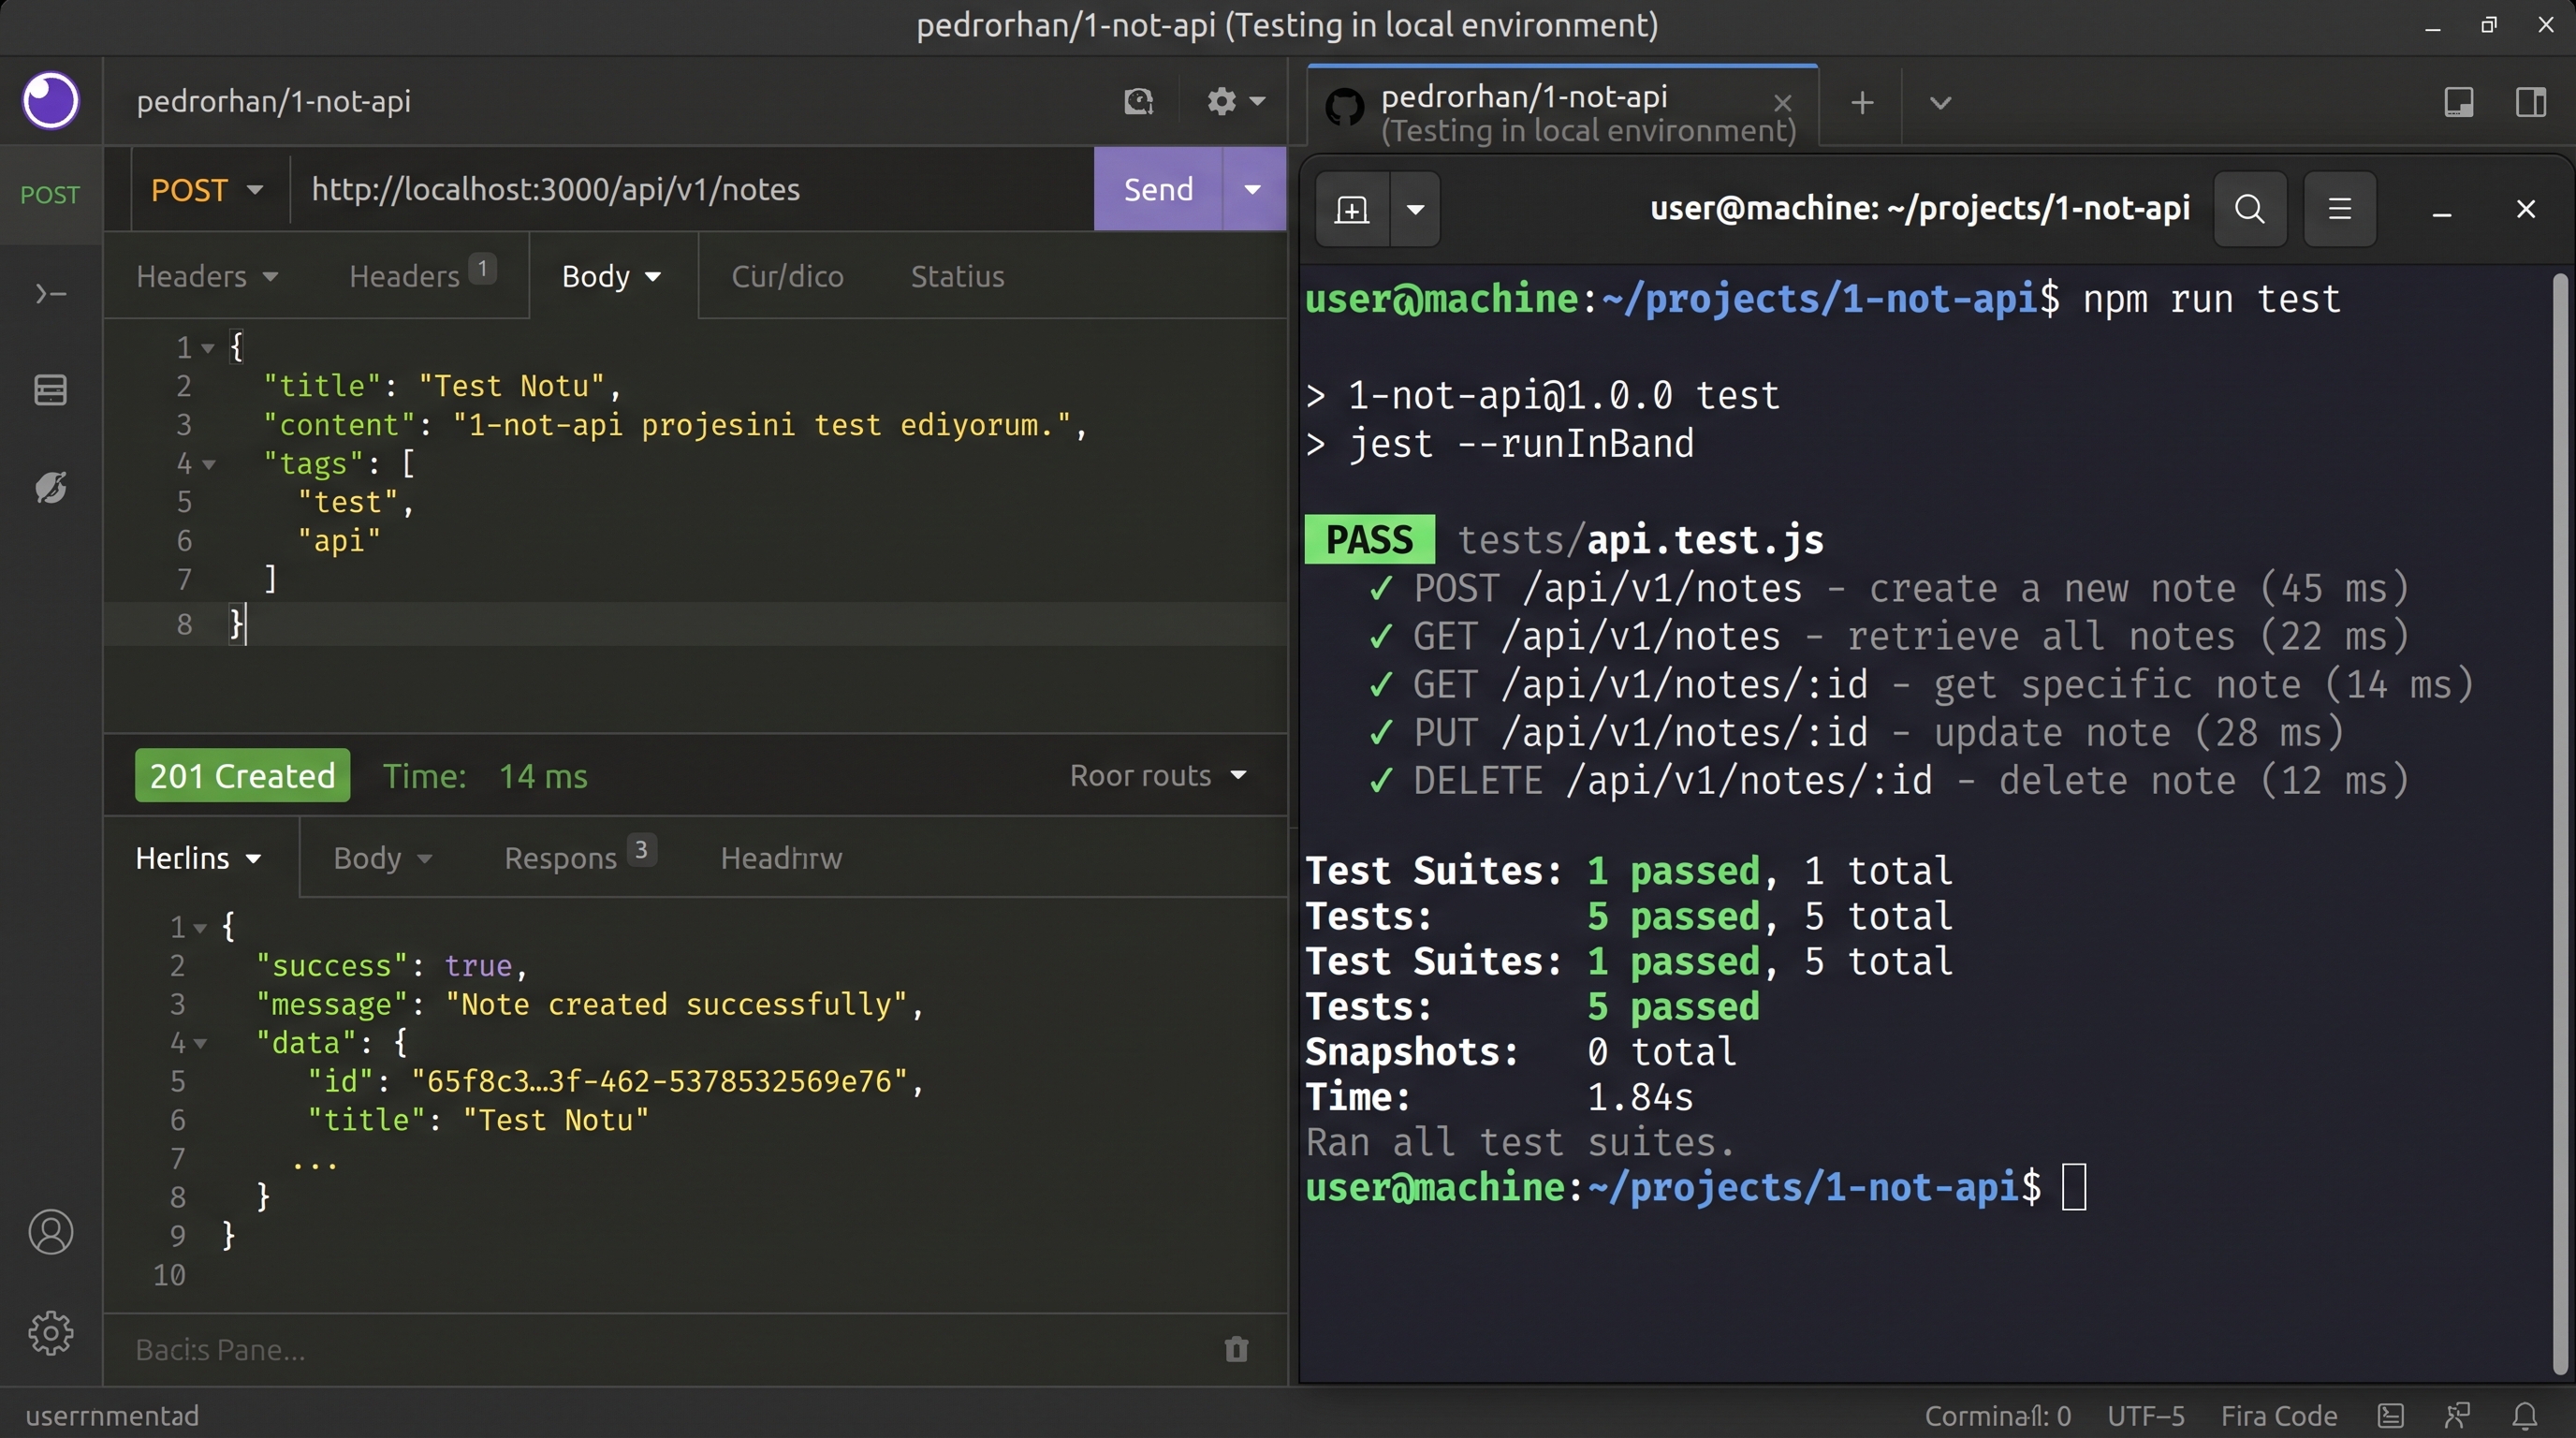Add a new tab with plus icon
Viewport: 2576px width, 1438px height.
click(1862, 102)
